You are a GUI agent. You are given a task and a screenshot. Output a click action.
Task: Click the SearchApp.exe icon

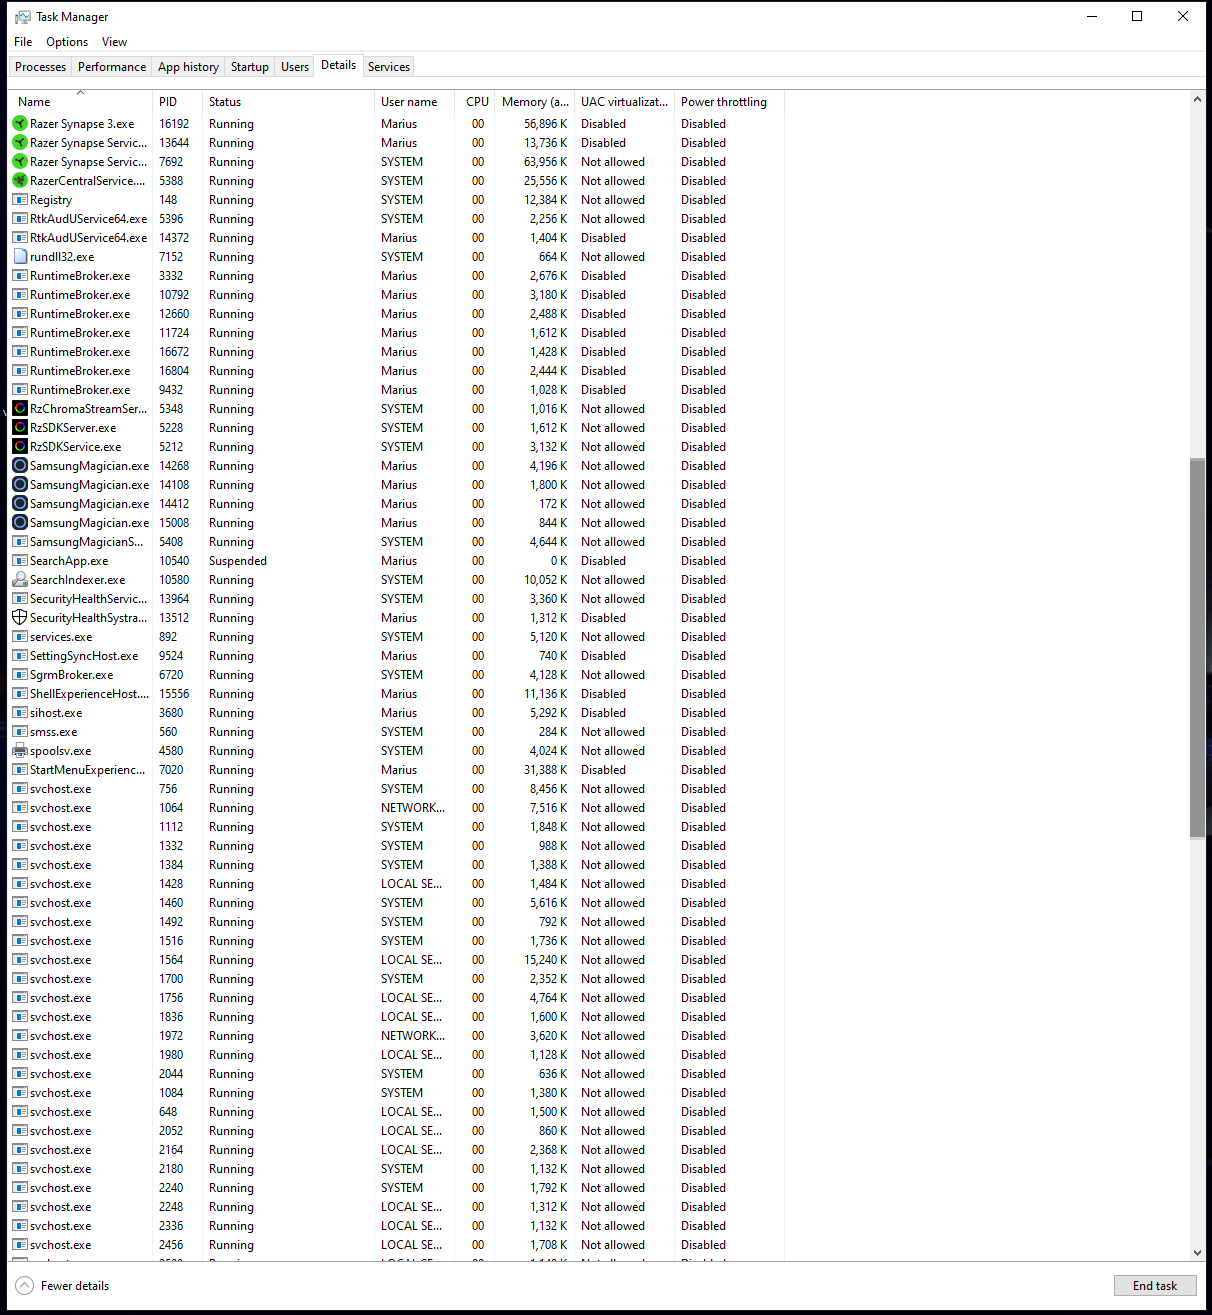(20, 561)
